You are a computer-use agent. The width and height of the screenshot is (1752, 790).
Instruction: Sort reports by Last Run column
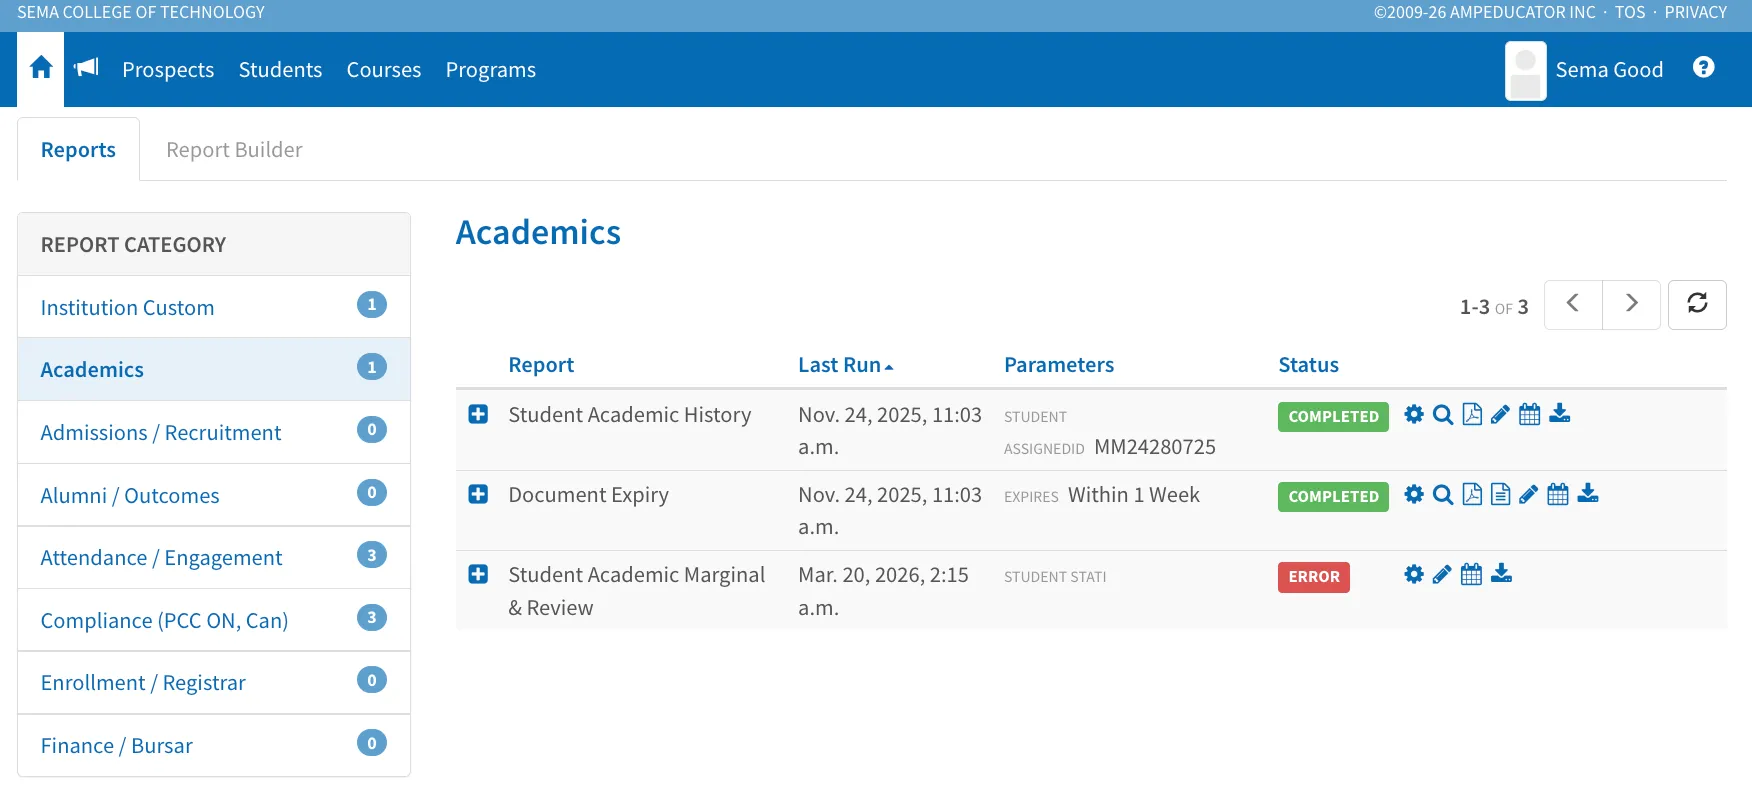point(845,365)
